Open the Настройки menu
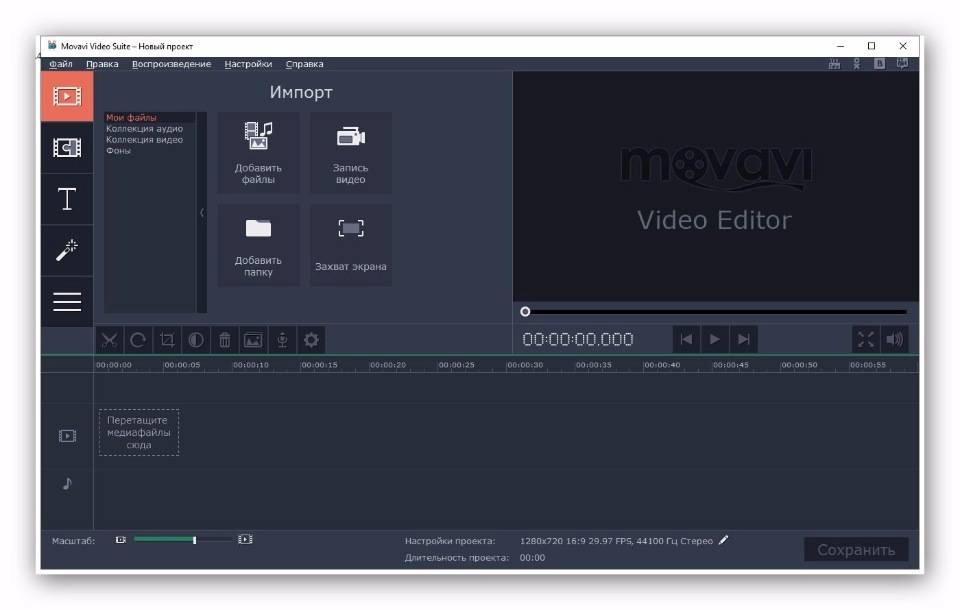Image resolution: width=960 pixels, height=610 pixels. click(x=248, y=64)
